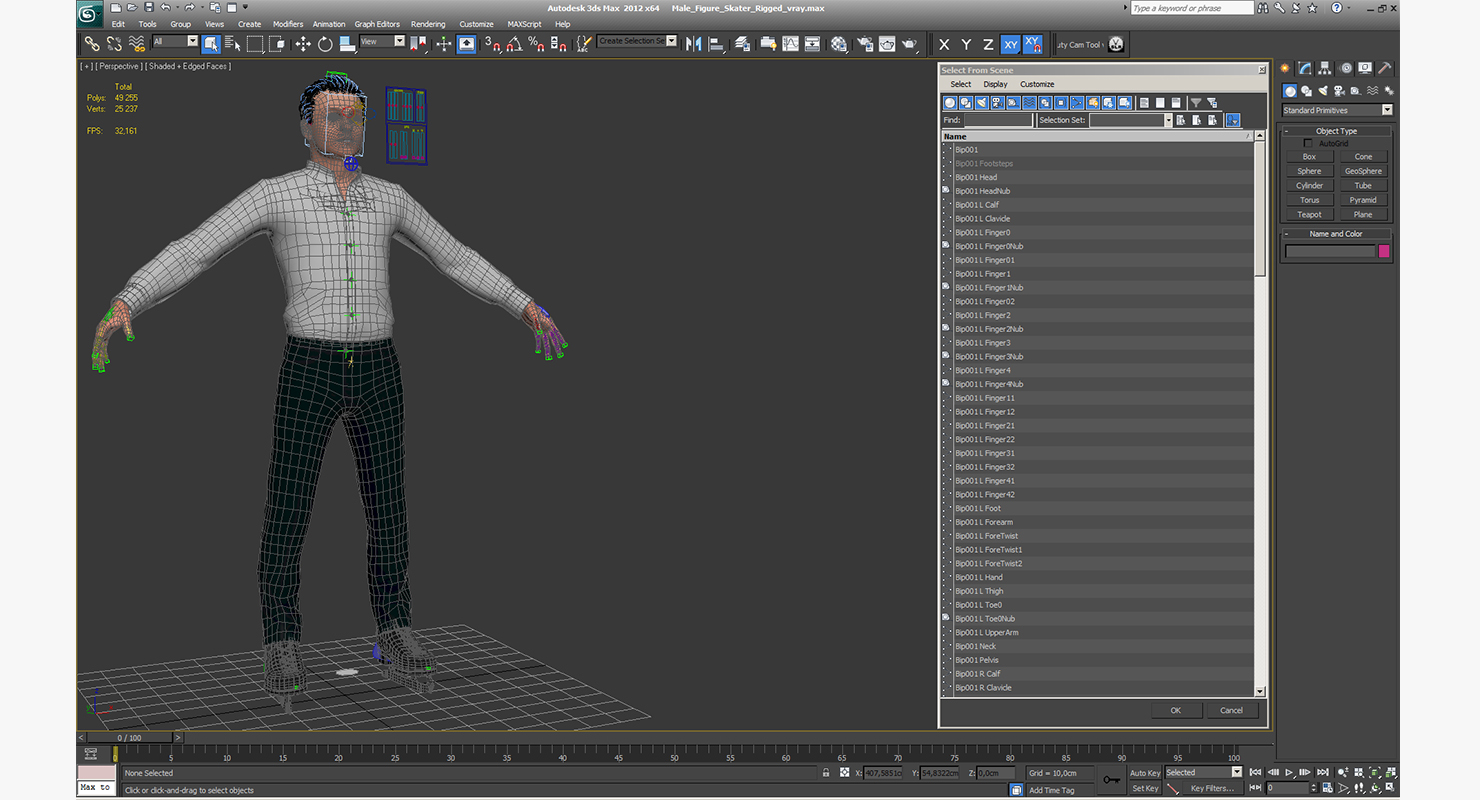Image resolution: width=1480 pixels, height=800 pixels.
Task: Click the funnel filter icon in dialog
Action: click(x=1195, y=102)
